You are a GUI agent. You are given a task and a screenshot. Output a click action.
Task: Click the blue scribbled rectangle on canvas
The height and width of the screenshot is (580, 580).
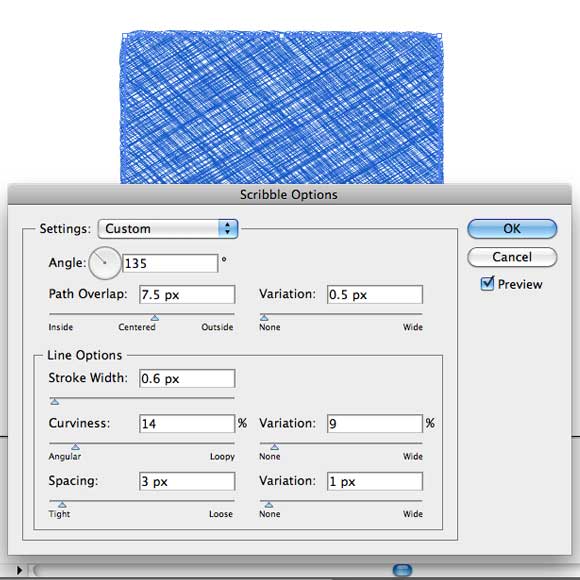click(x=282, y=107)
